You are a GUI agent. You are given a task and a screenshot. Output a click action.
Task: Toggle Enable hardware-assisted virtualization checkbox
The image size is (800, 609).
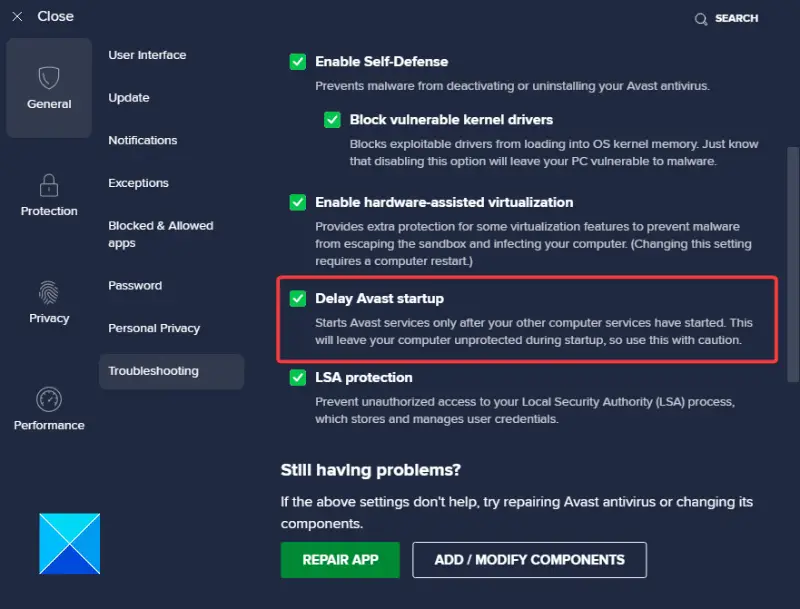point(298,202)
